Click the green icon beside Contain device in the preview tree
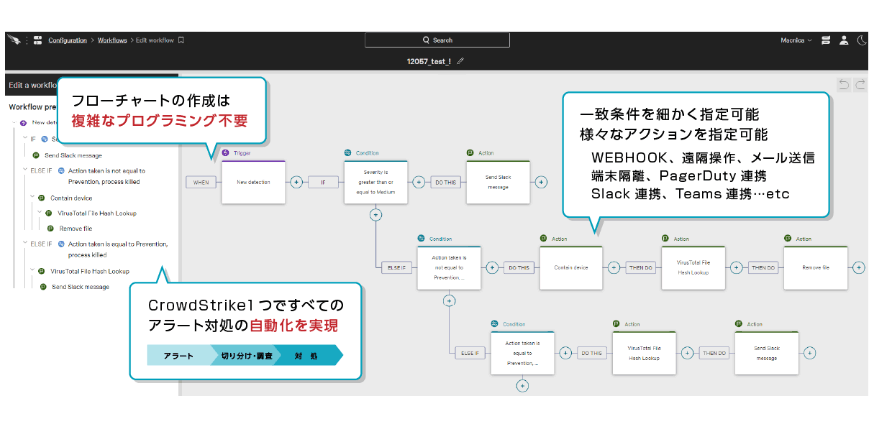This screenshot has height=430, width=879. [x=41, y=198]
